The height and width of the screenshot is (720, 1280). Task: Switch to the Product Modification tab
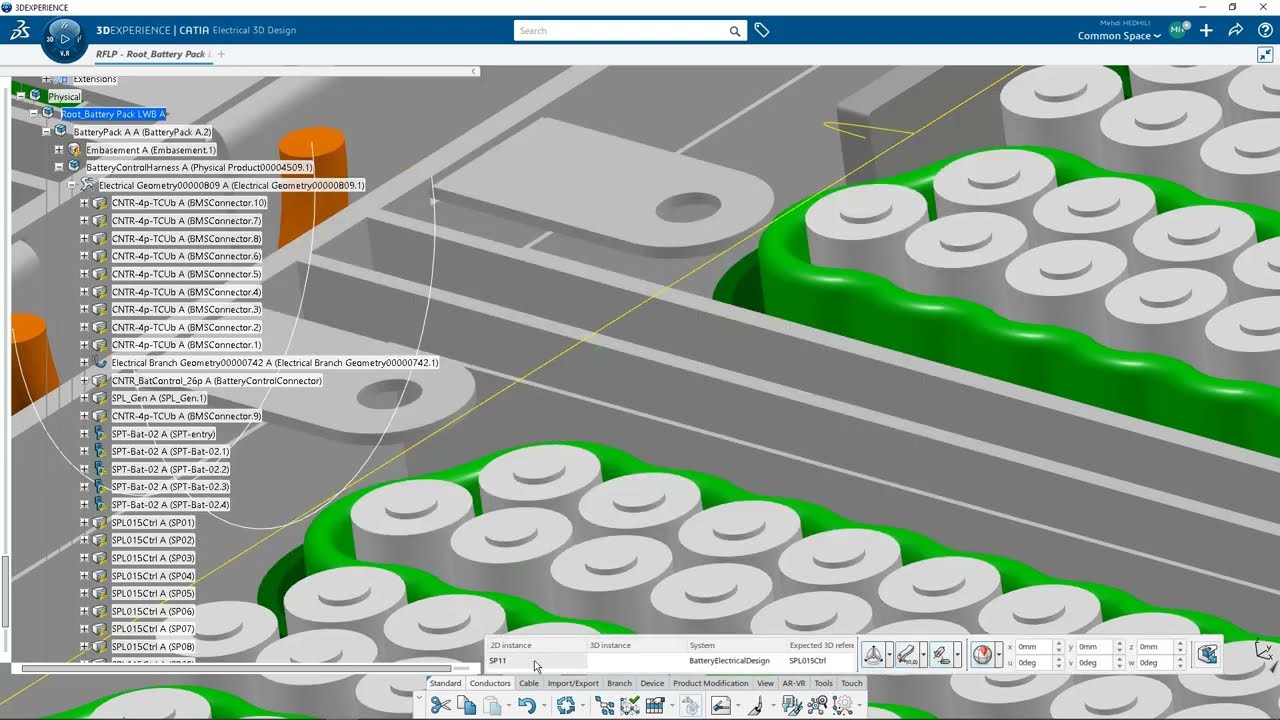711,683
